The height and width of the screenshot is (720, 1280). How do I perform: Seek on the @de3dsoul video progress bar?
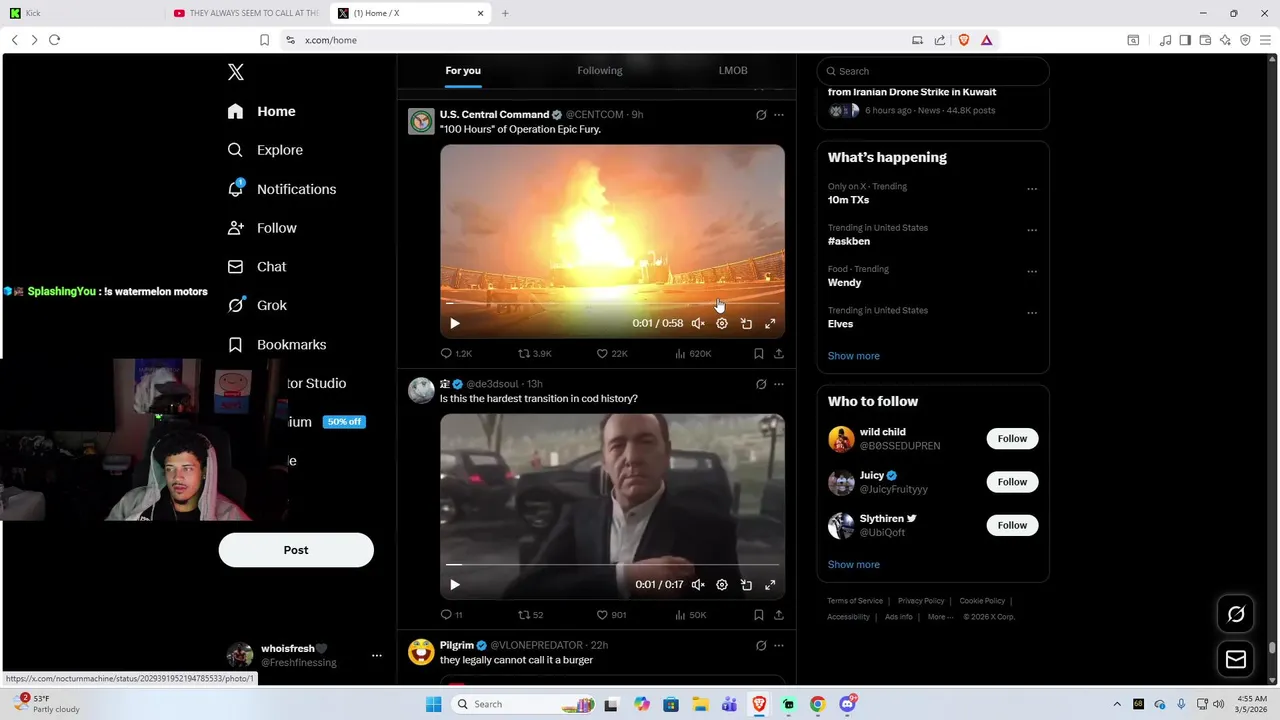click(x=612, y=564)
